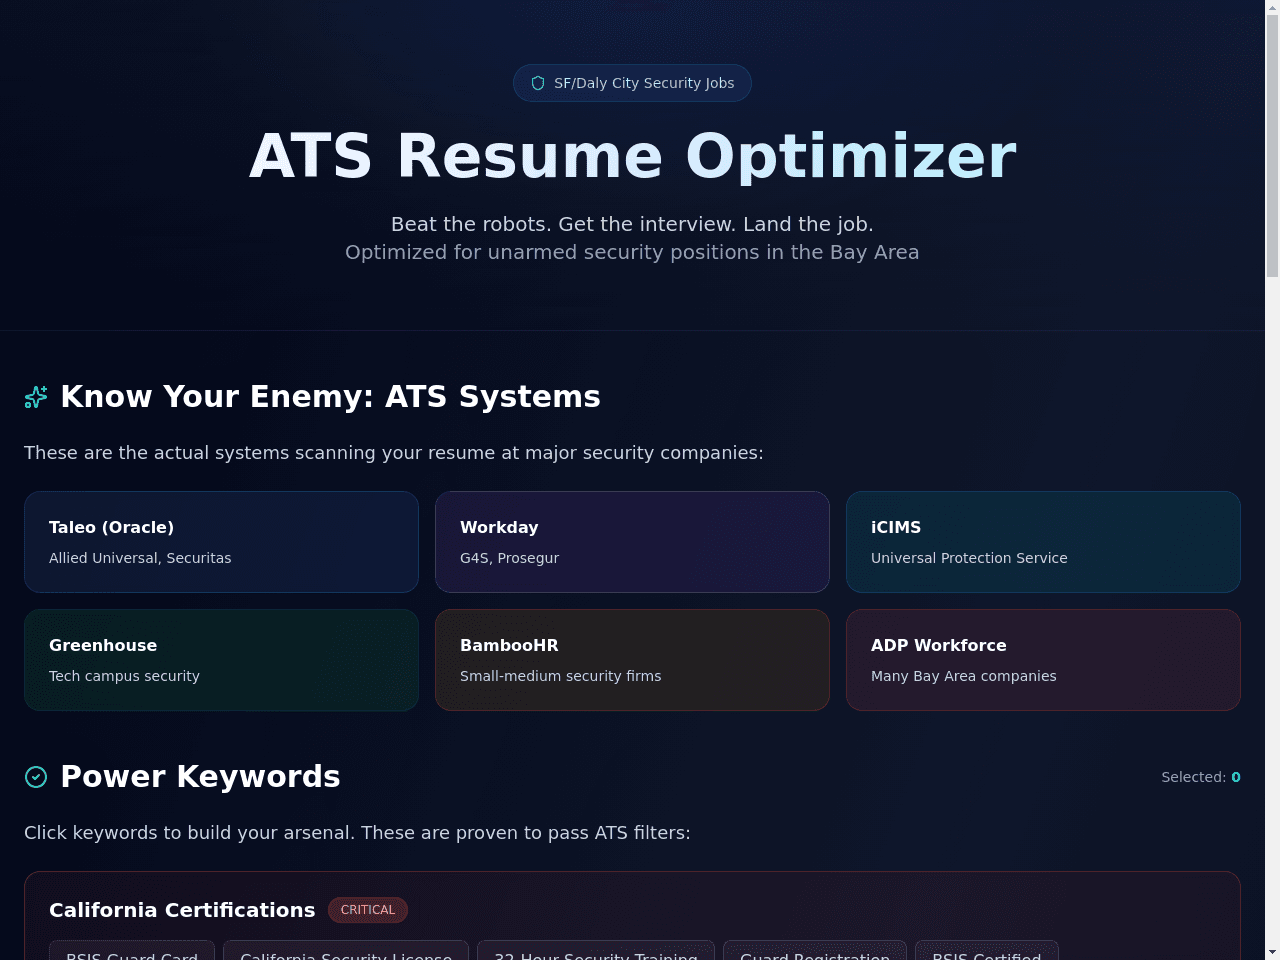Image resolution: width=1280 pixels, height=960 pixels.
Task: Select the iCIMS card
Action: click(x=1043, y=542)
